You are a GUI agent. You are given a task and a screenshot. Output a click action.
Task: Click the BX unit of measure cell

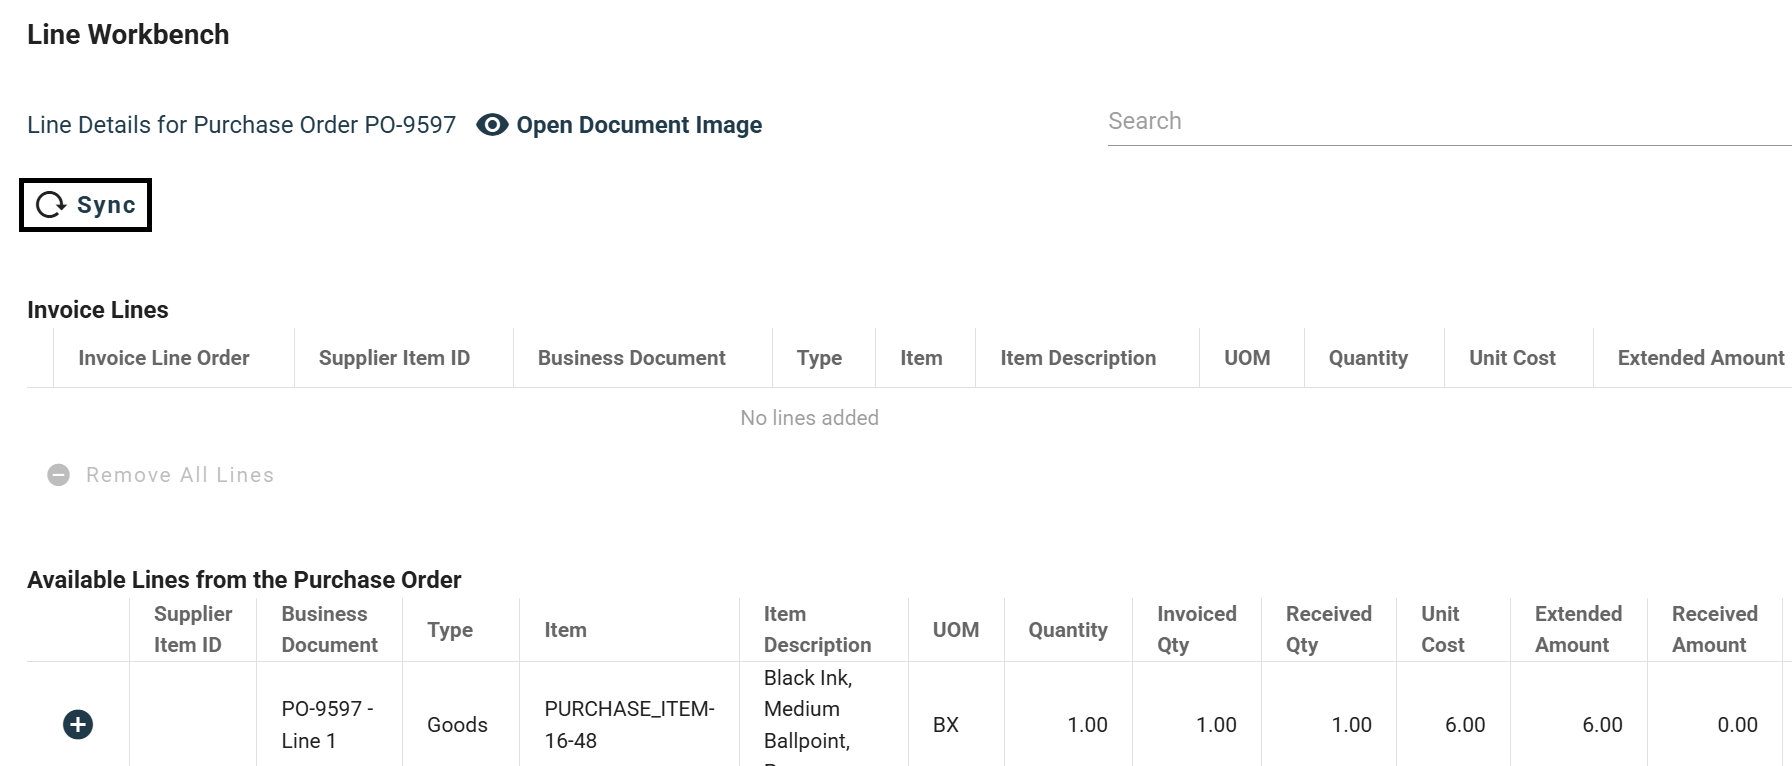point(946,725)
